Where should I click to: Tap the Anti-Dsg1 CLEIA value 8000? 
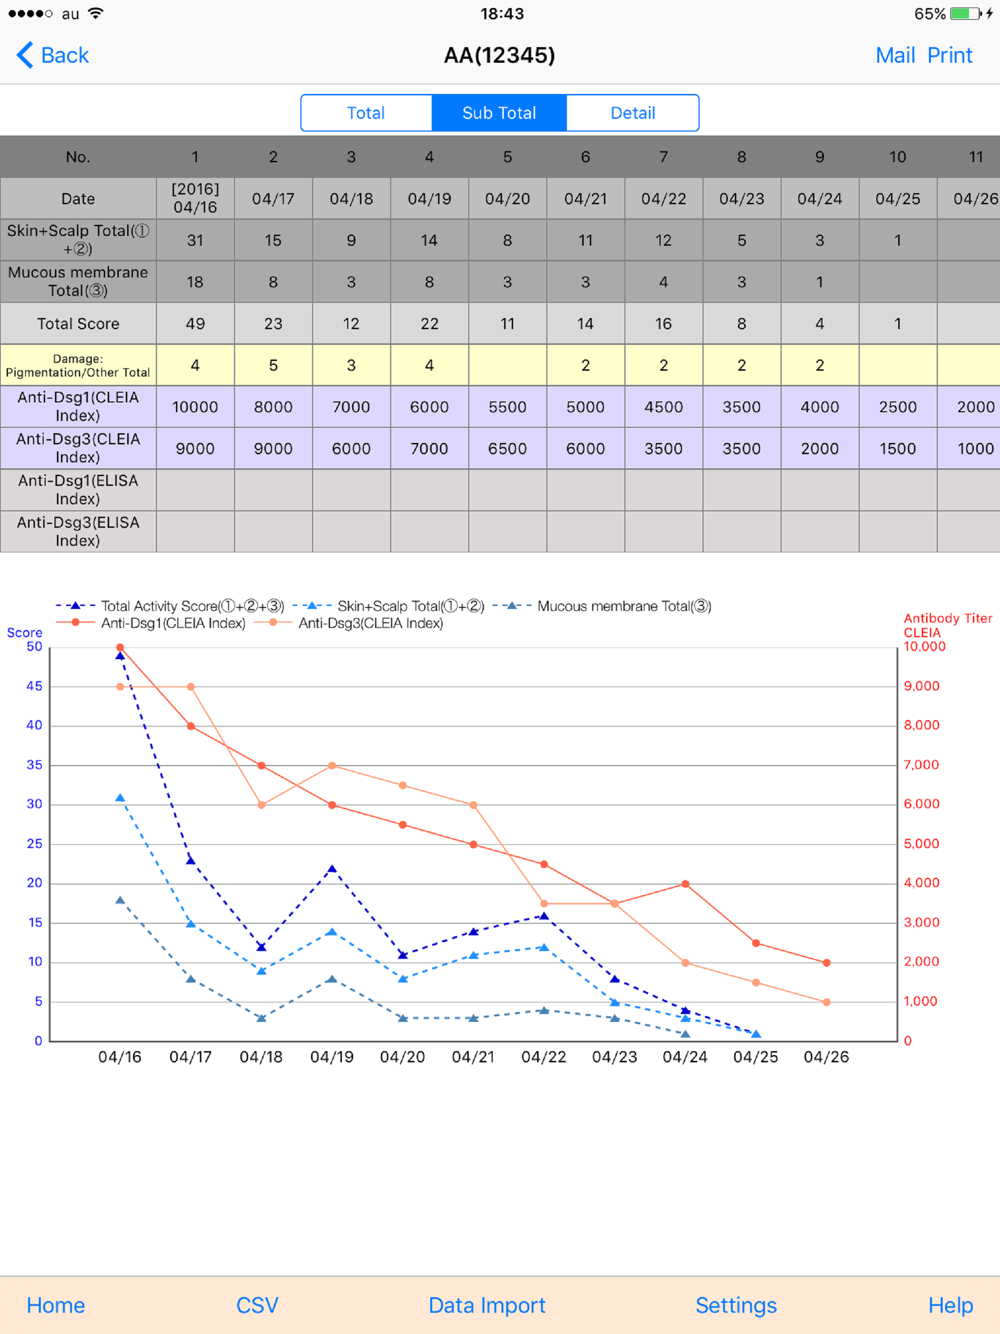tap(273, 407)
